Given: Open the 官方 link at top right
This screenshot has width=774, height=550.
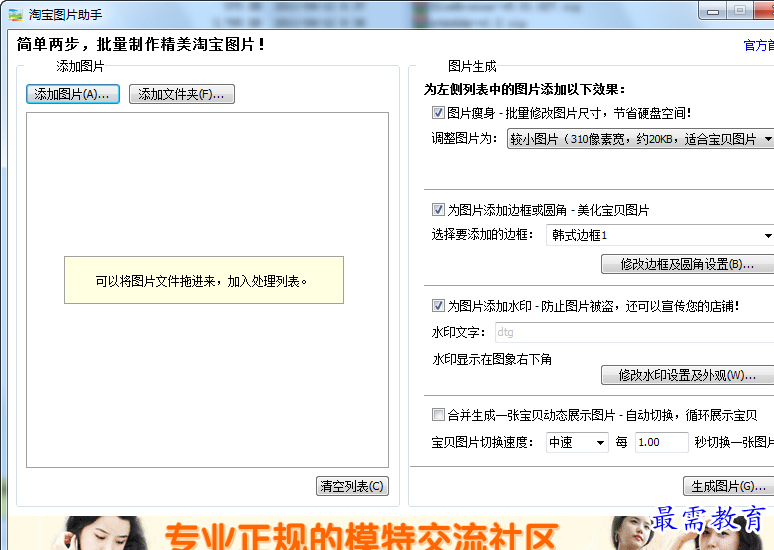Looking at the screenshot, I should point(759,45).
